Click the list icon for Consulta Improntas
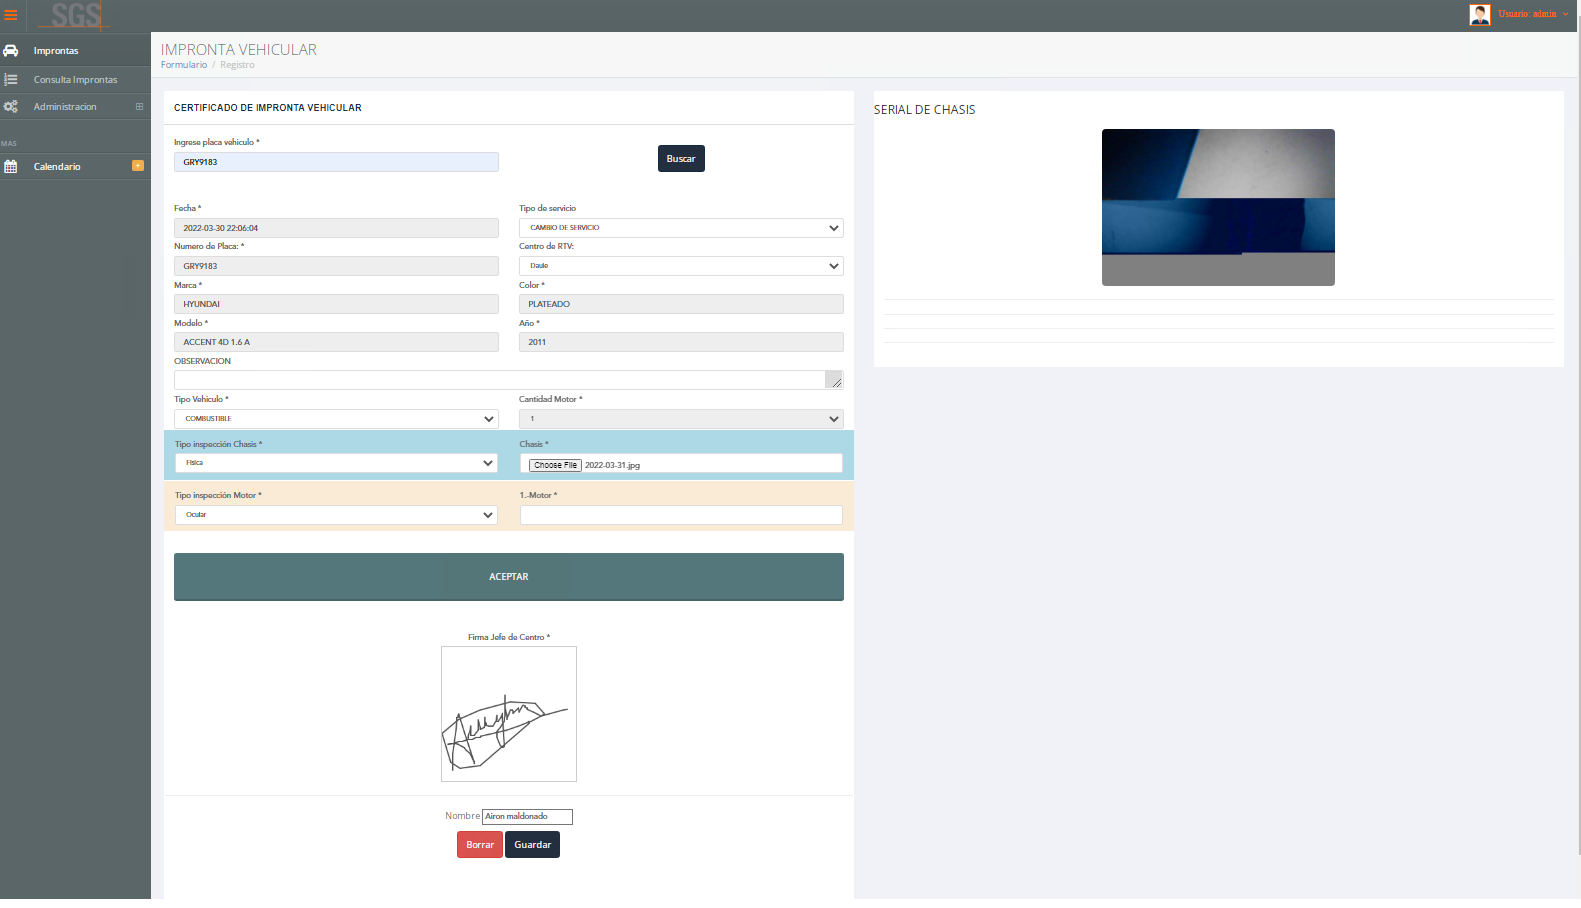 pos(11,80)
